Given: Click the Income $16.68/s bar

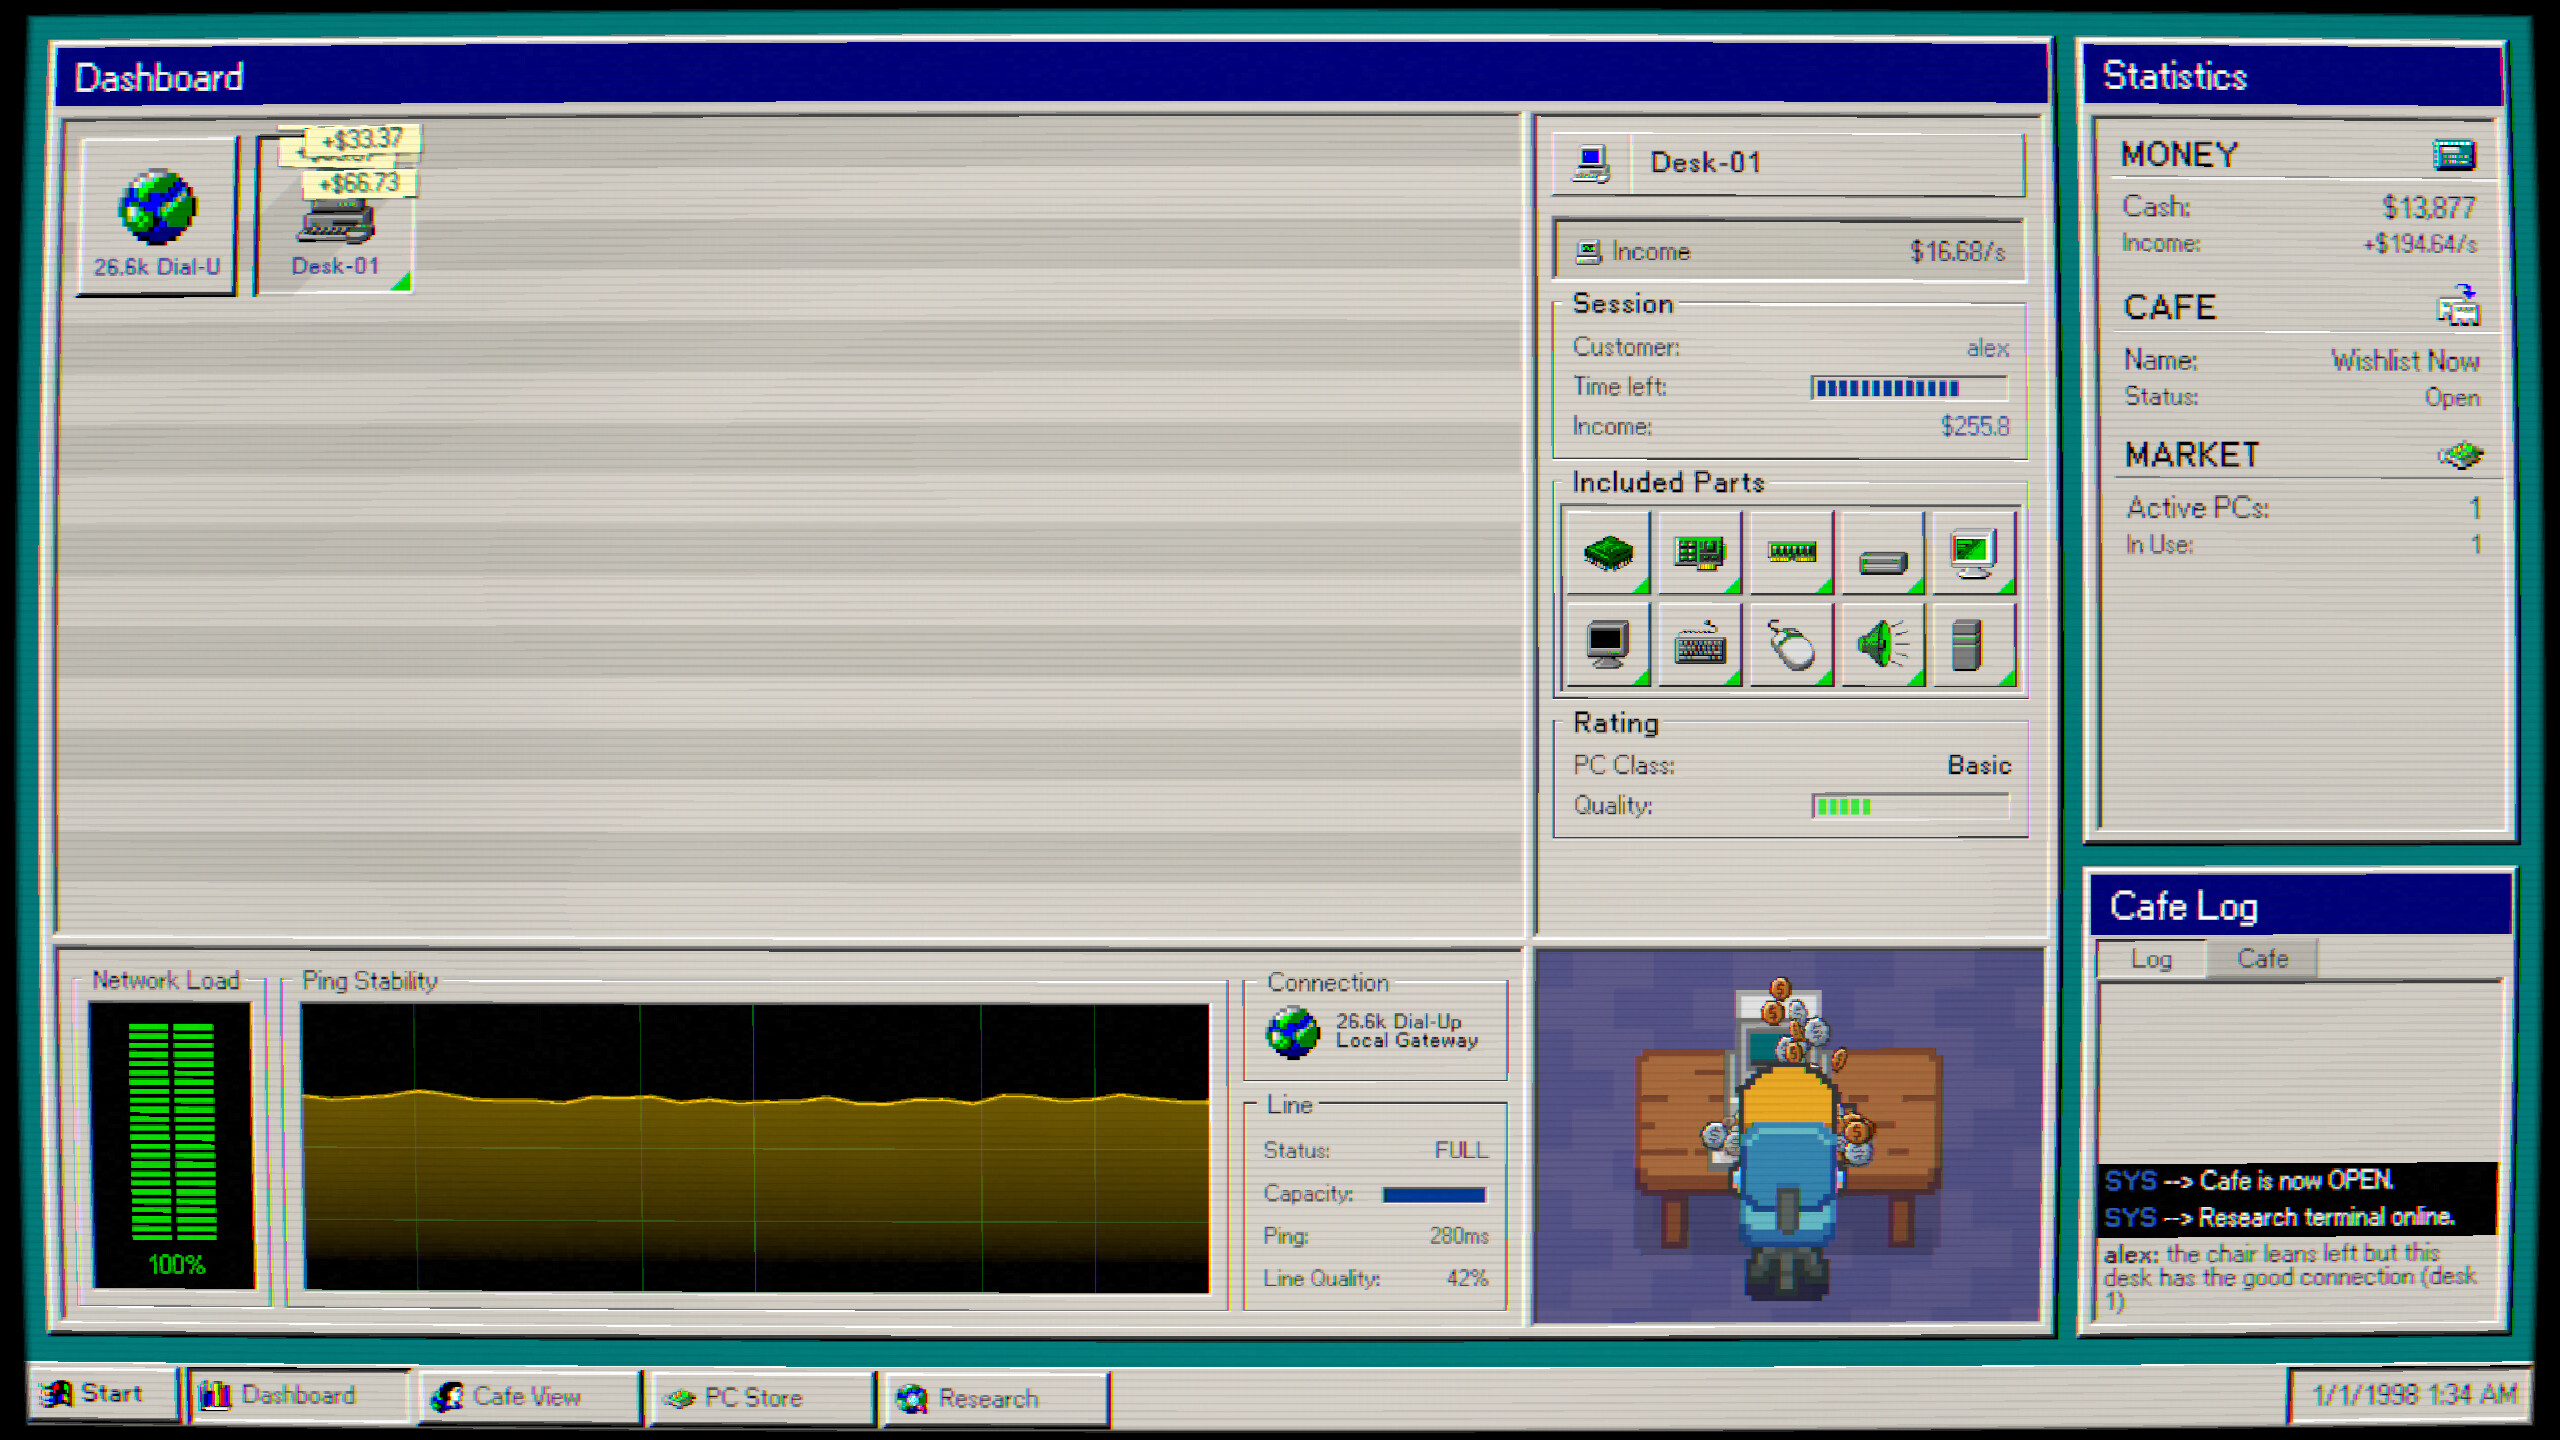Looking at the screenshot, I should [1789, 251].
